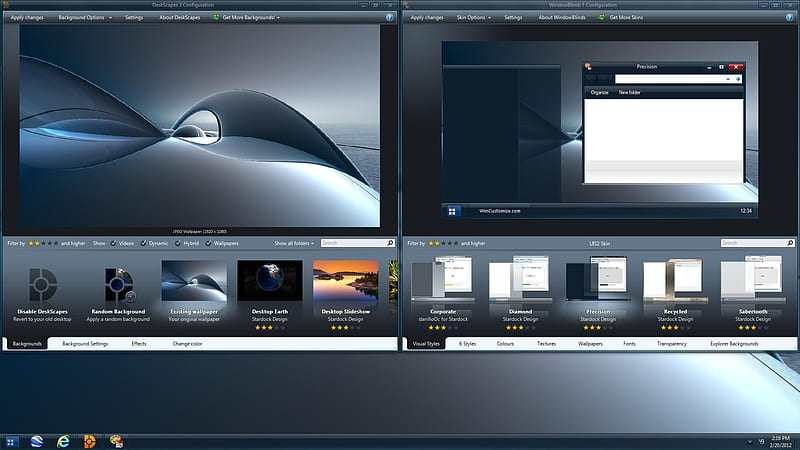The height and width of the screenshot is (450, 800).
Task: Open Settings in WindowBlinds menu bar
Action: click(513, 17)
